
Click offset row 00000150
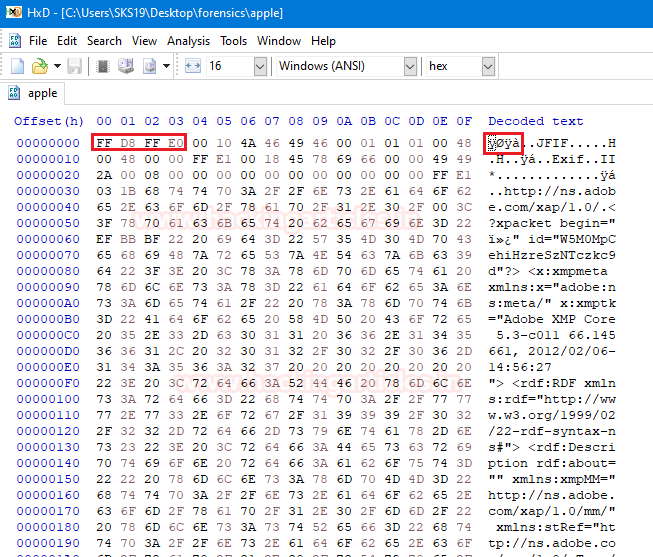[x=48, y=479]
